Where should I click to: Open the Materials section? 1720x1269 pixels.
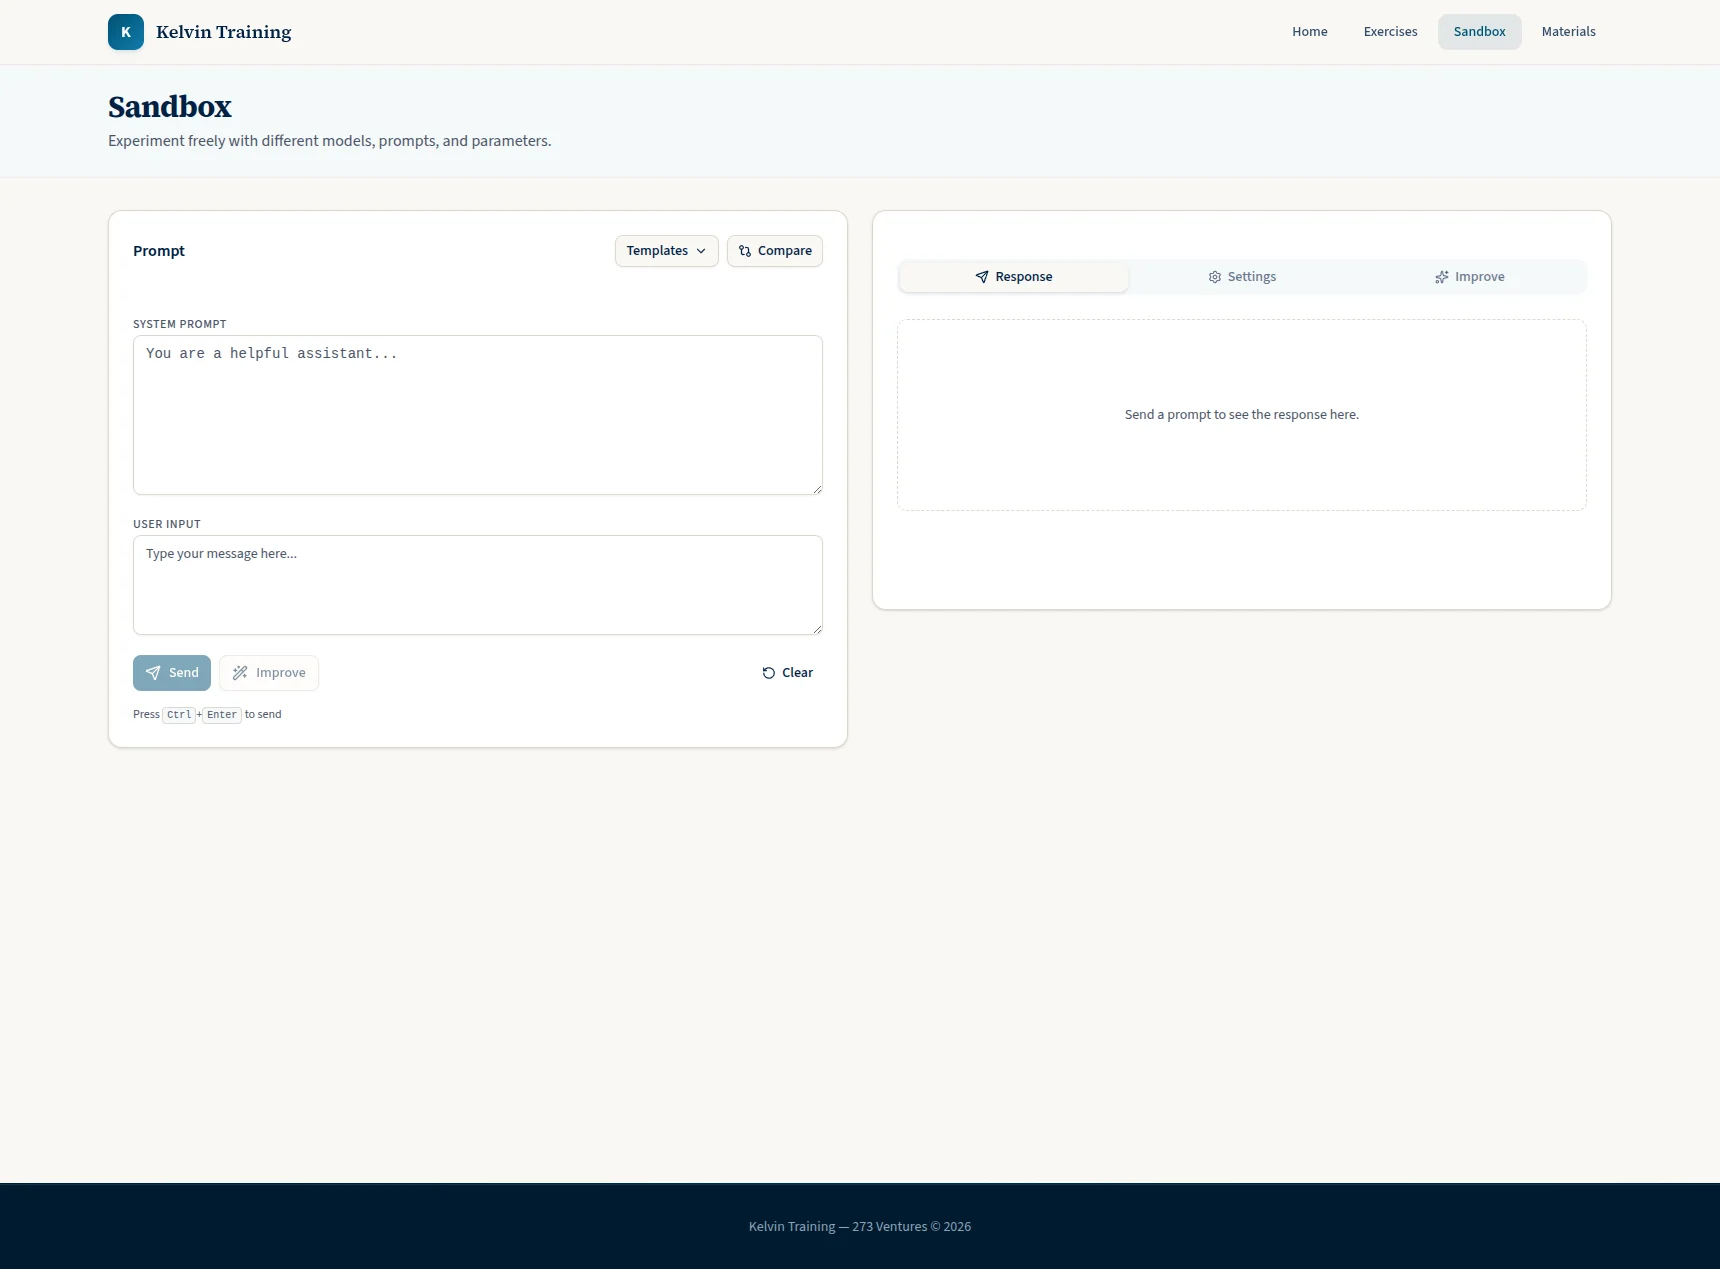(1568, 31)
